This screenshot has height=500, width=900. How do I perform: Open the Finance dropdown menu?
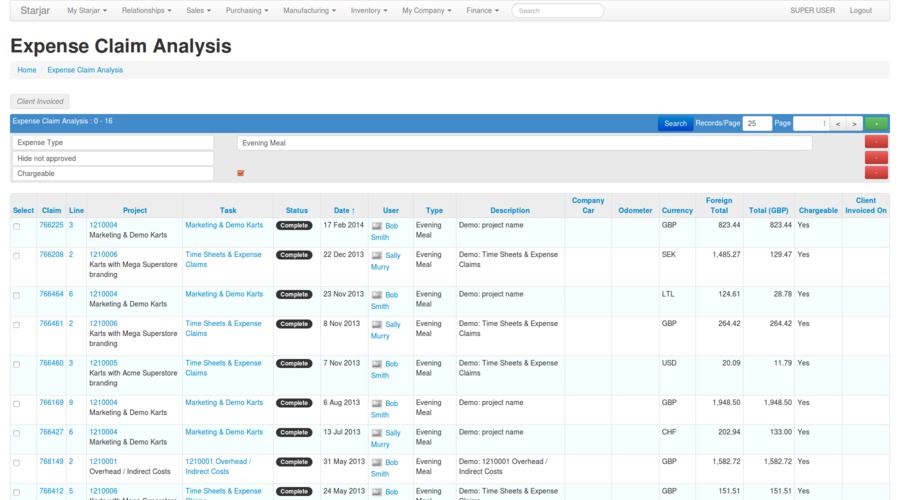point(482,10)
